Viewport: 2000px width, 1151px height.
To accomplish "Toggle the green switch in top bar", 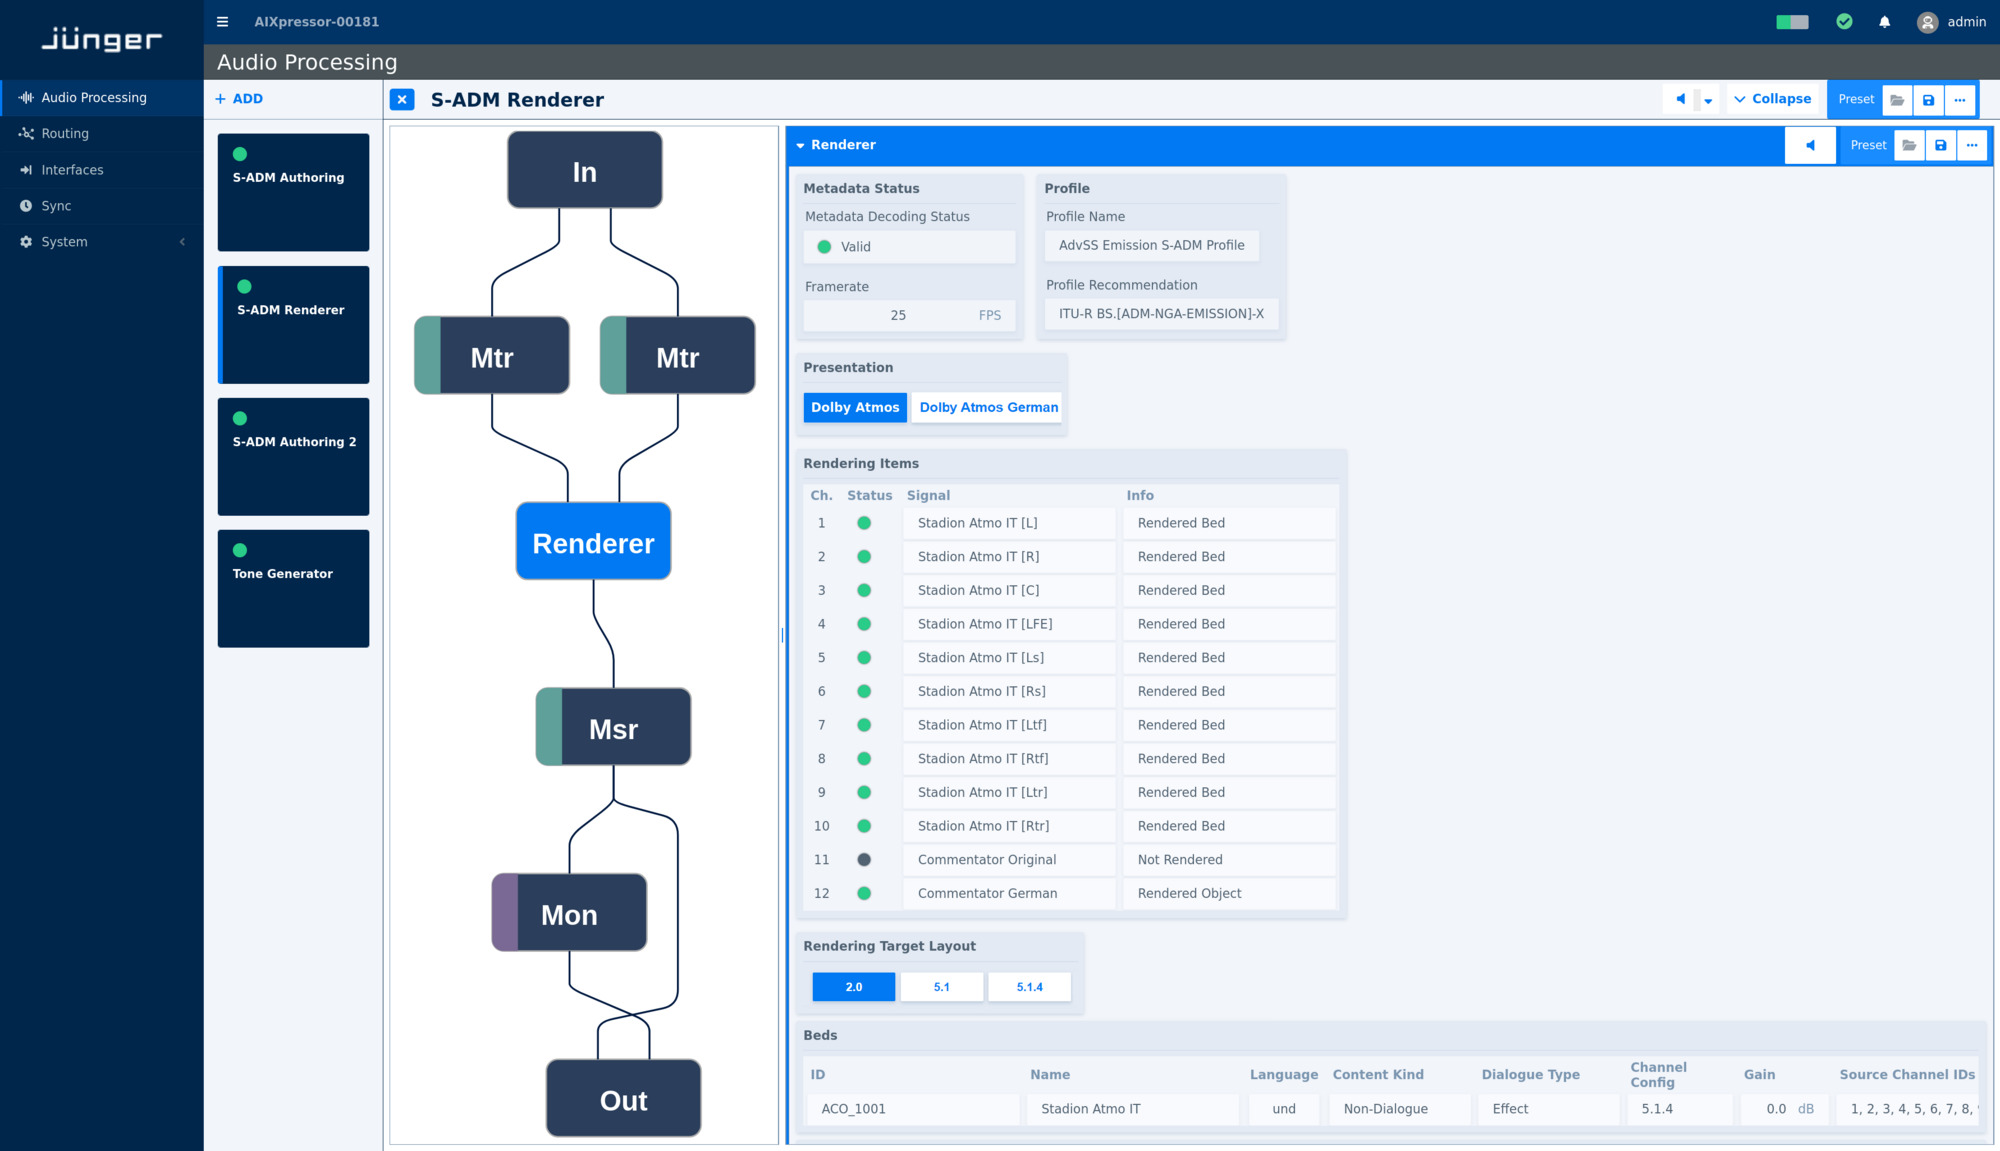I will point(1792,22).
